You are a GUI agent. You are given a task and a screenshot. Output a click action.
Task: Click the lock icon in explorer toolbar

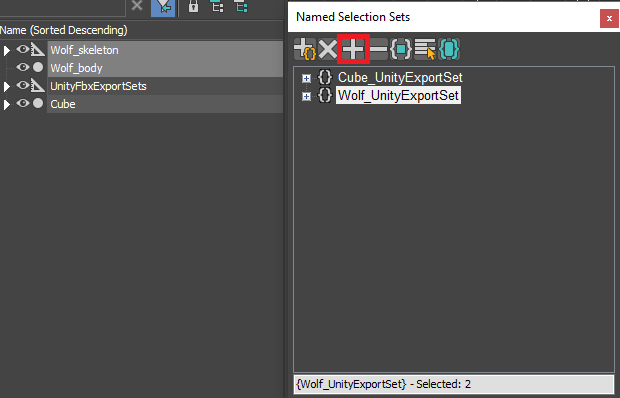pyautogui.click(x=193, y=6)
